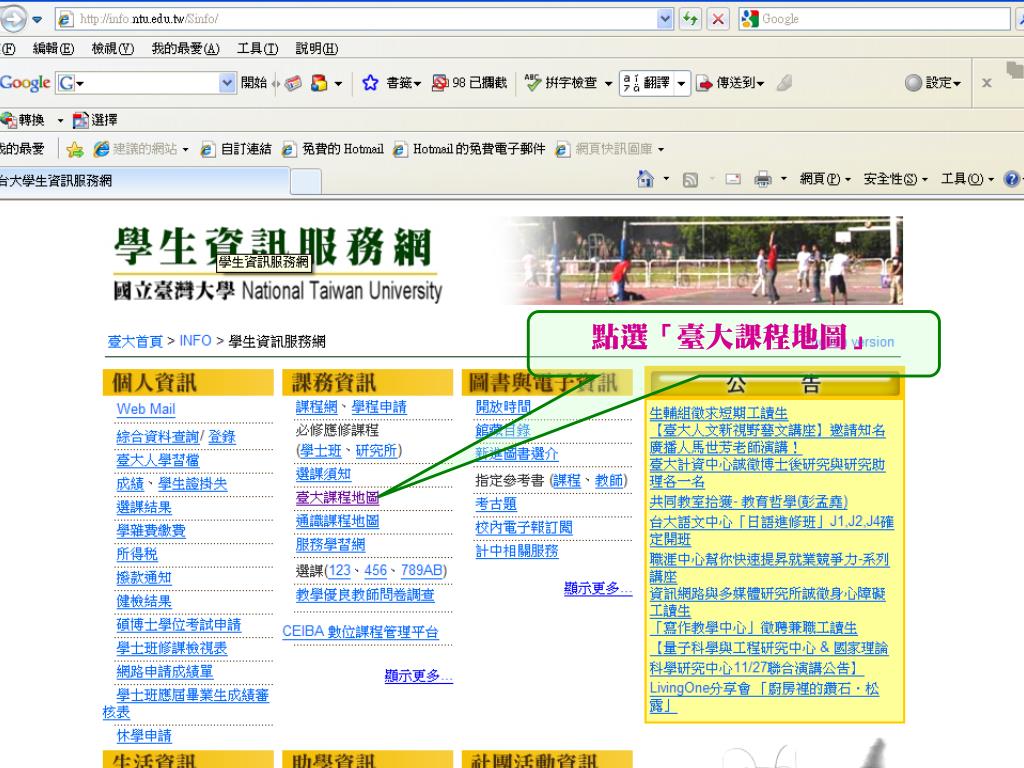The width and height of the screenshot is (1024, 768).
Task: Click the RSS feeds icon
Action: [x=690, y=179]
